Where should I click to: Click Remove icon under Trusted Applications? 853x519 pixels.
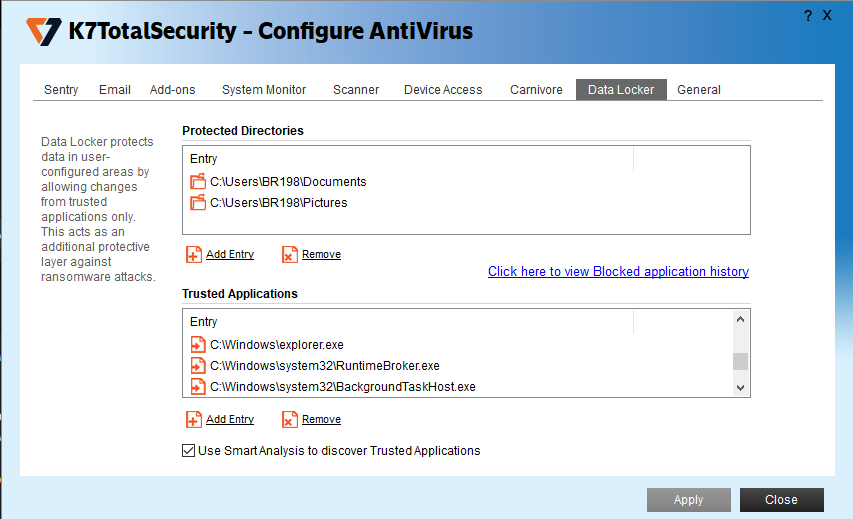[x=290, y=420]
